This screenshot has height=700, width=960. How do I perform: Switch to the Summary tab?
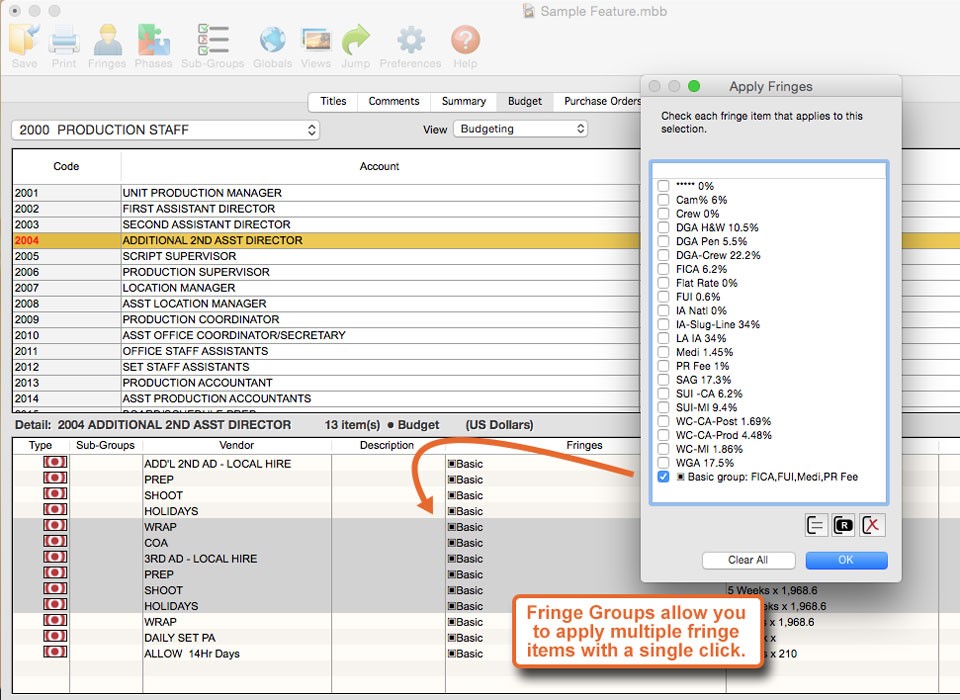coord(463,101)
